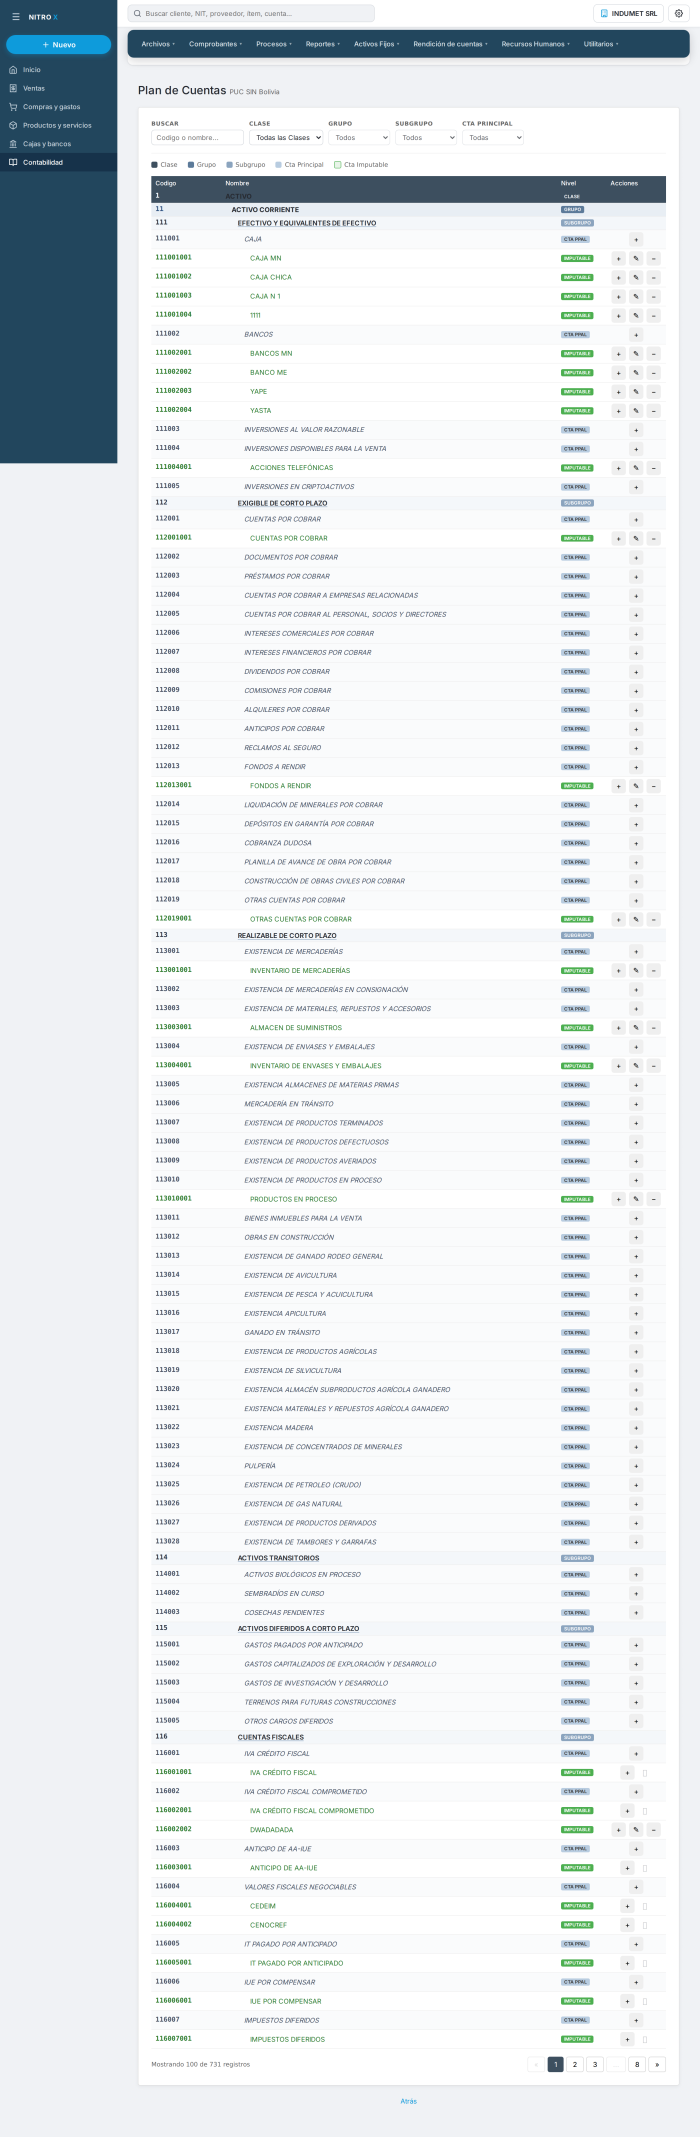Select the ACTIVOS TRANSITORIOS subgroup row

[408, 1558]
